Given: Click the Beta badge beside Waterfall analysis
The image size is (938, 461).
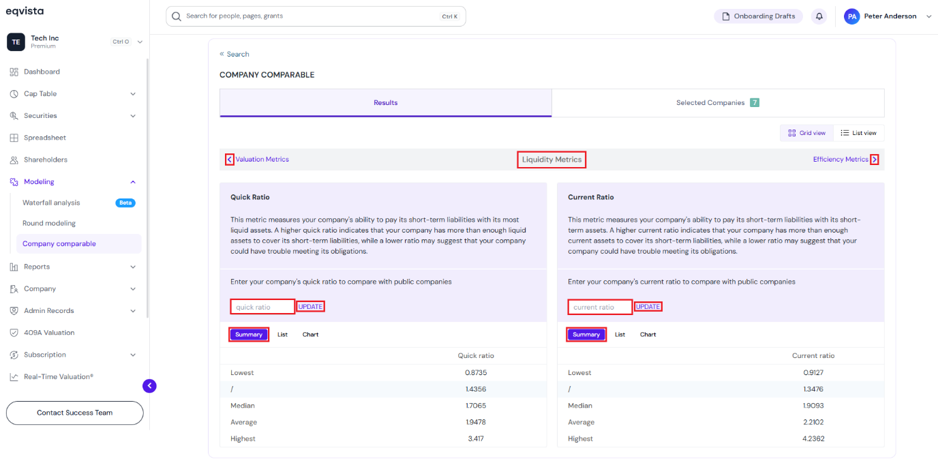Looking at the screenshot, I should coord(126,203).
